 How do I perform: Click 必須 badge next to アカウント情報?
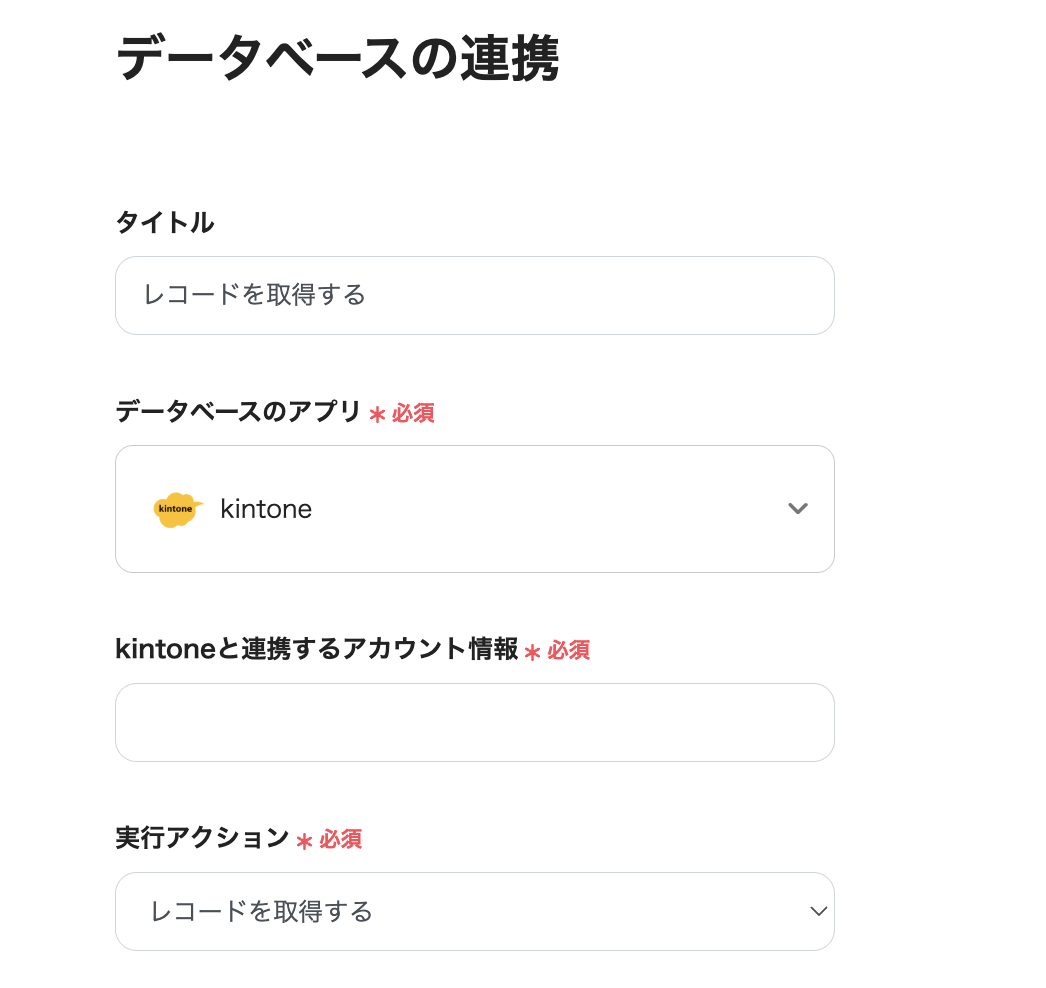click(568, 650)
